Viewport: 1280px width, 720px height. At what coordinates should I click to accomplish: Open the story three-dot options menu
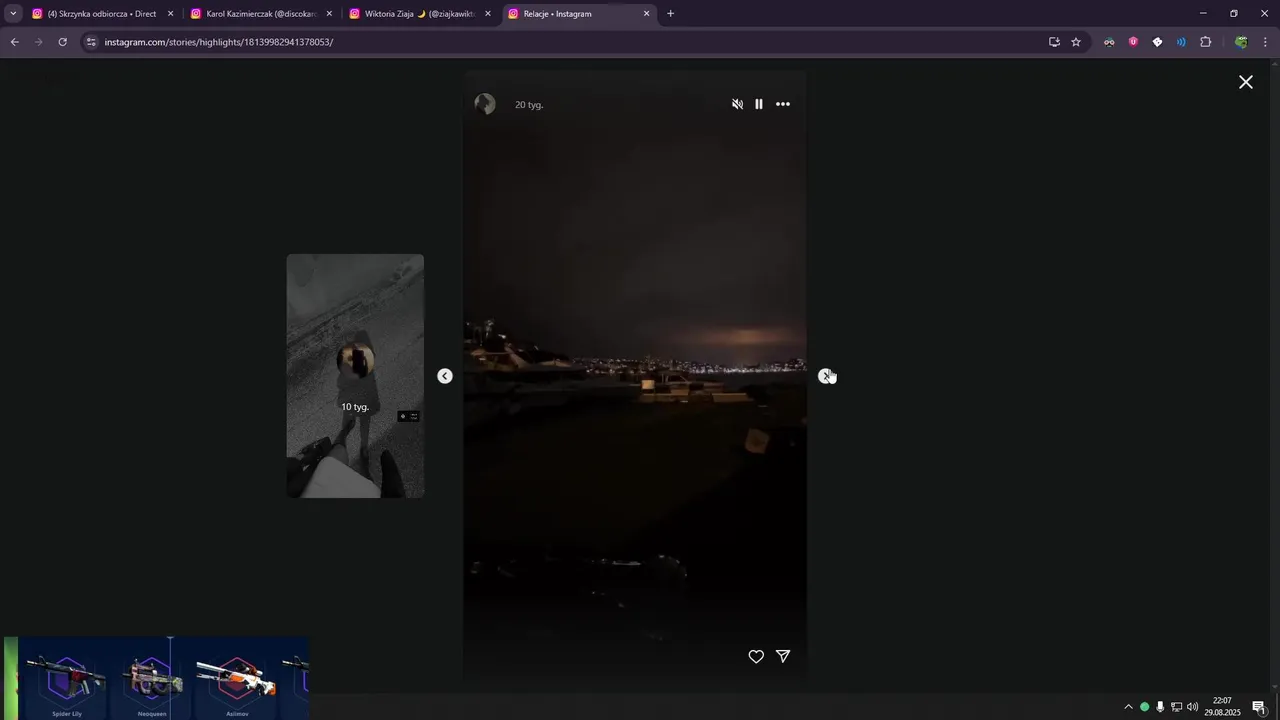pos(783,104)
